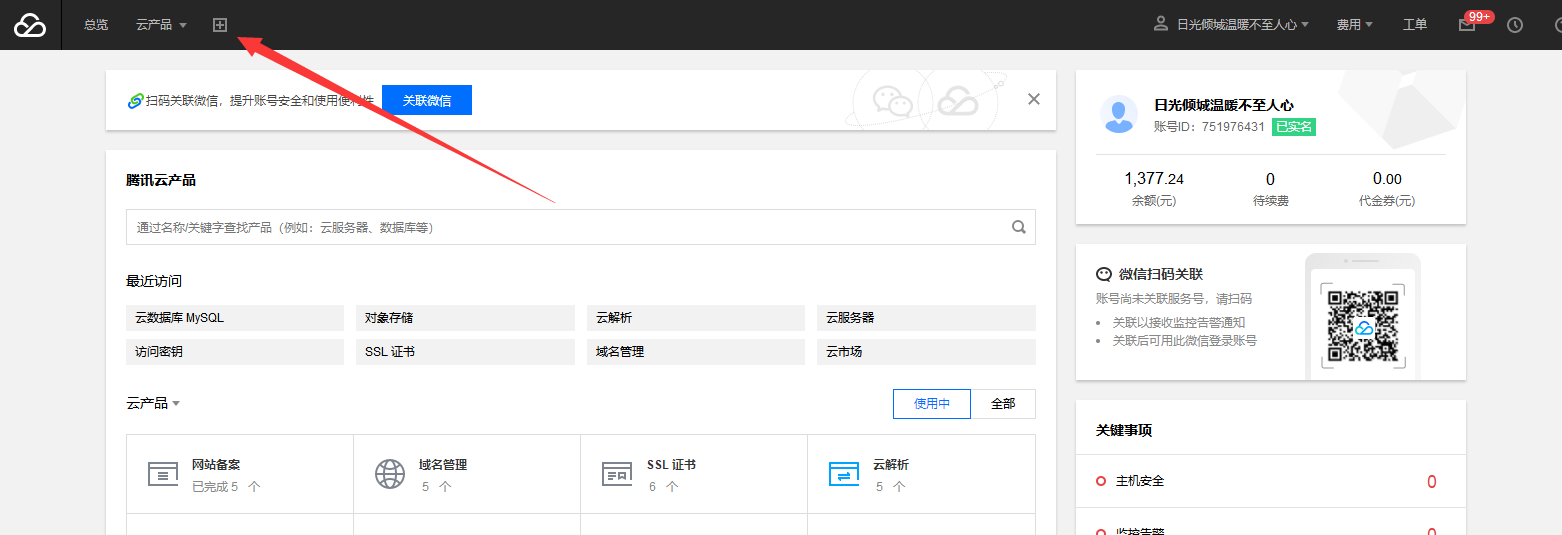Click the search magnifier icon in product search
Viewport: 1562px width, 535px height.
[1019, 227]
